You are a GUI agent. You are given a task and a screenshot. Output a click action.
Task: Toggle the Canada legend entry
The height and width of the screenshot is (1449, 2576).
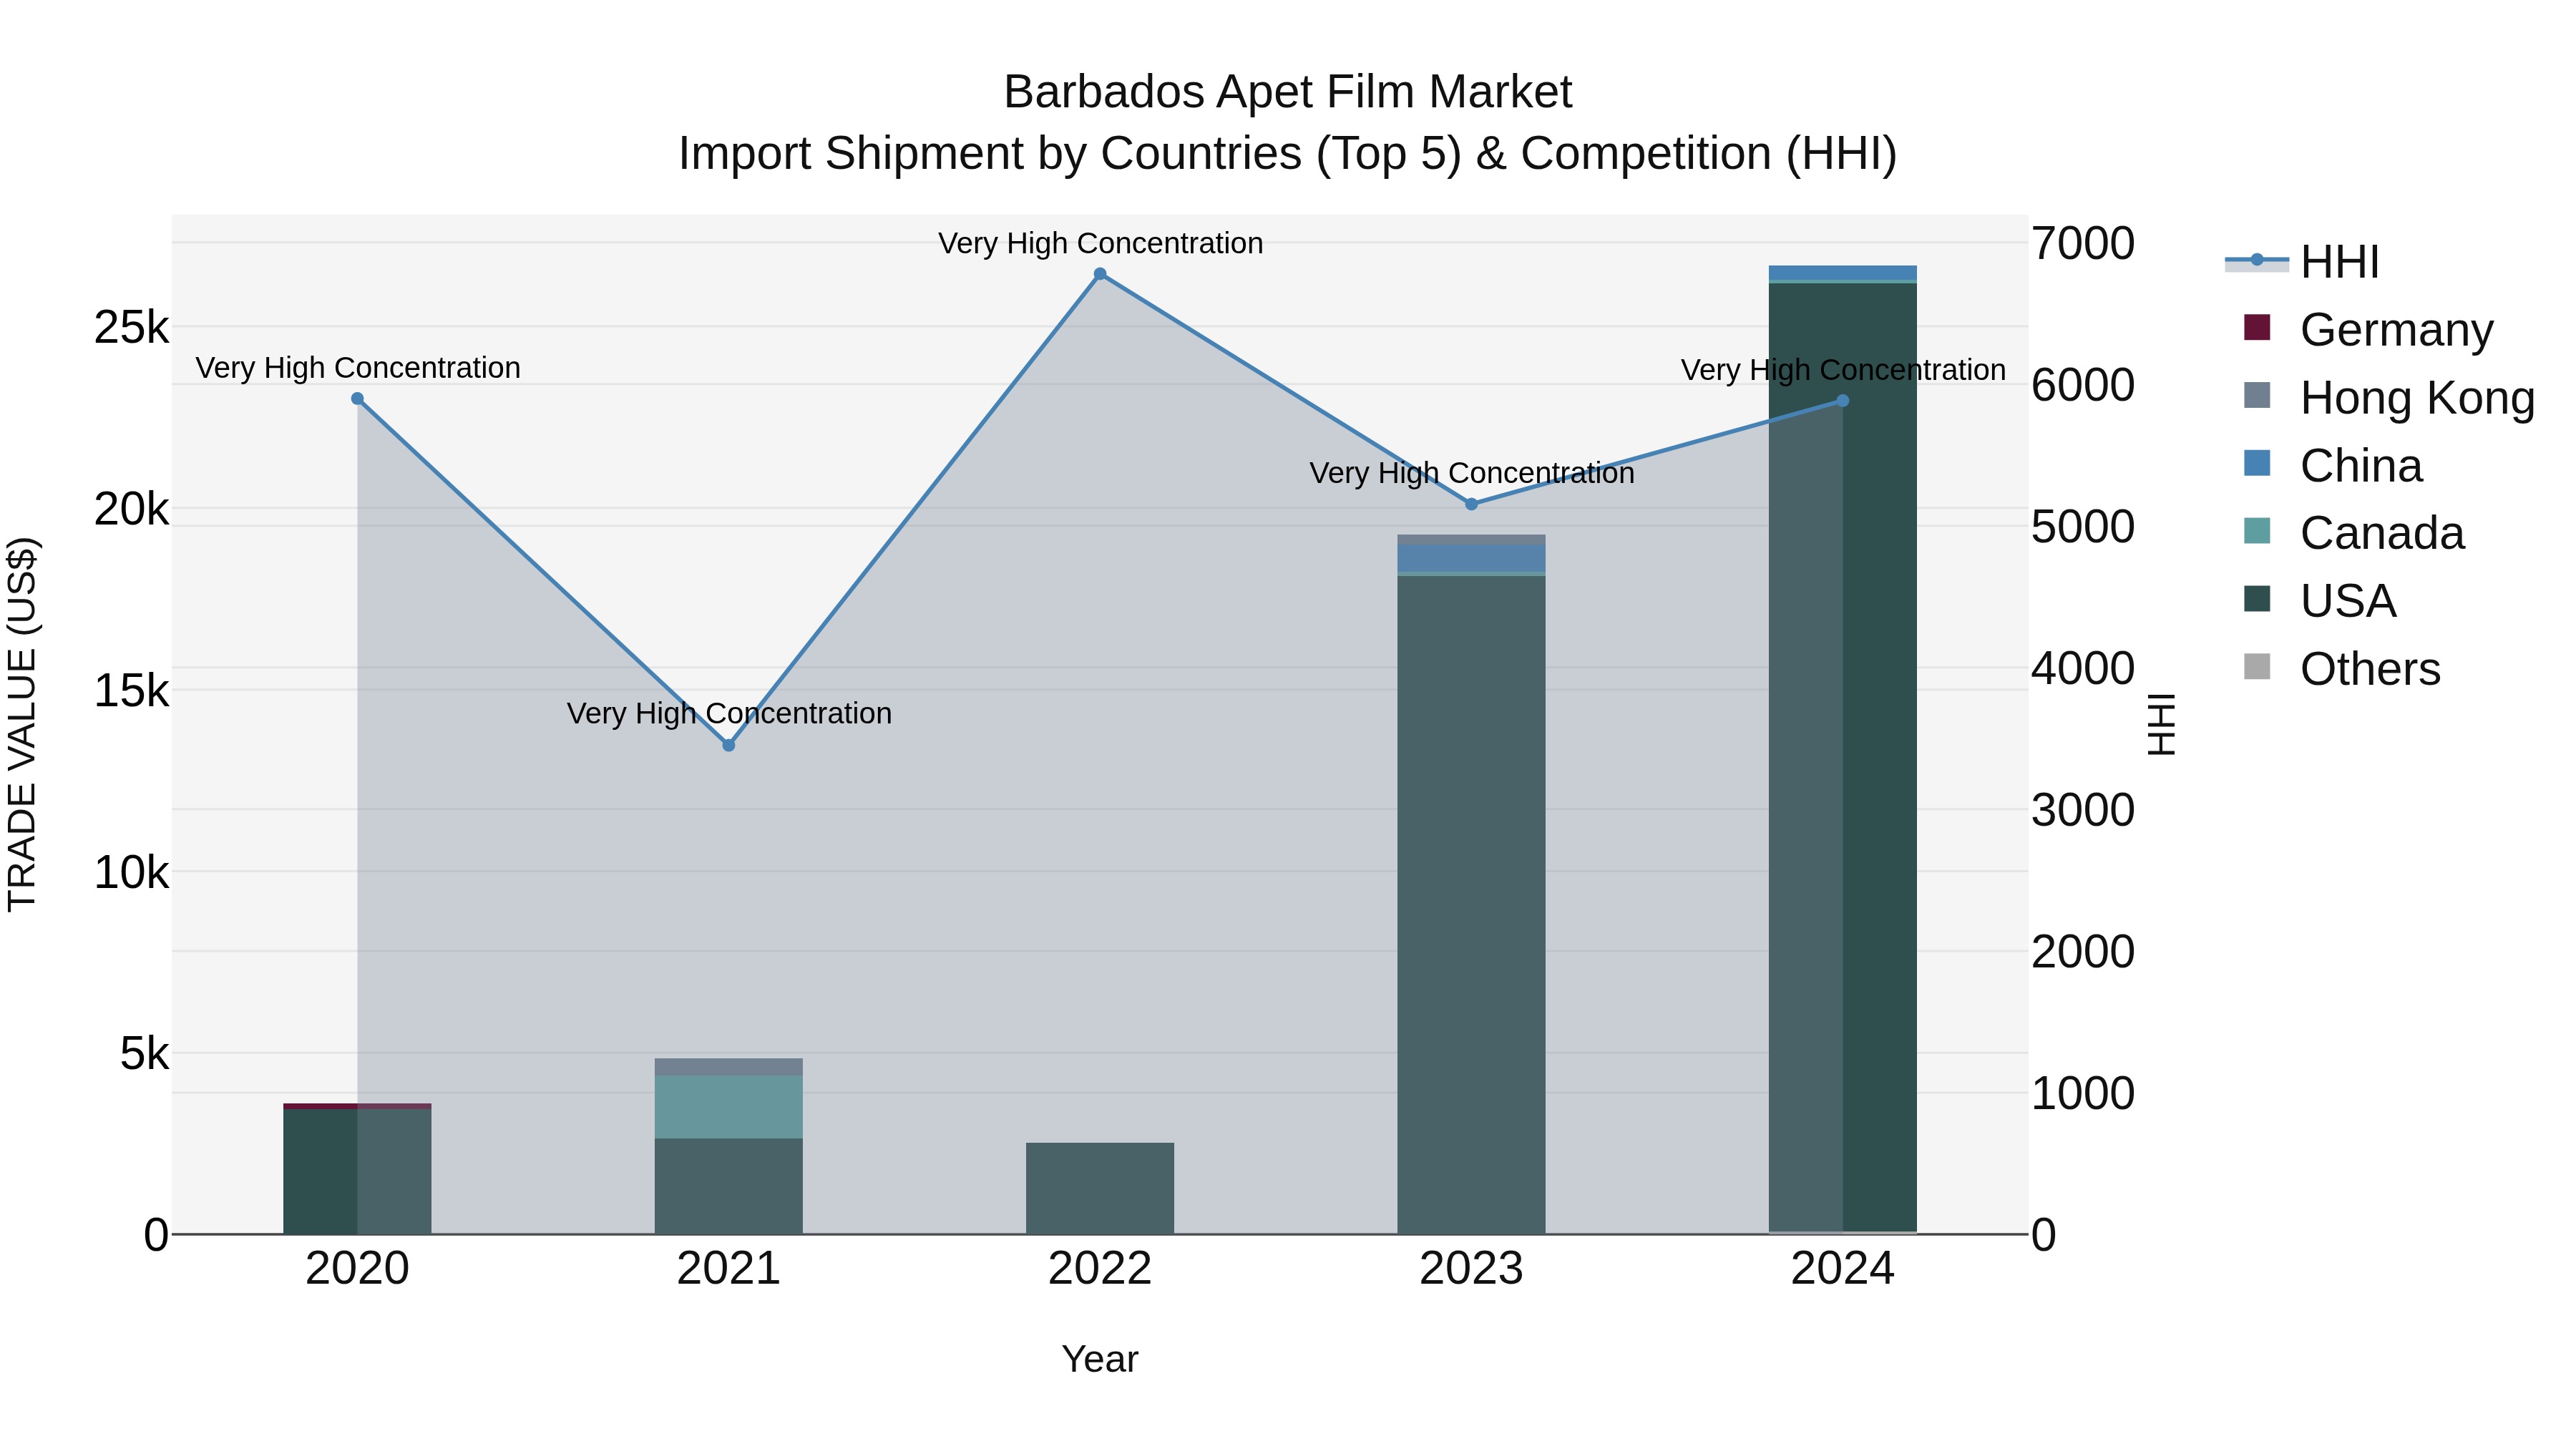(x=2354, y=532)
